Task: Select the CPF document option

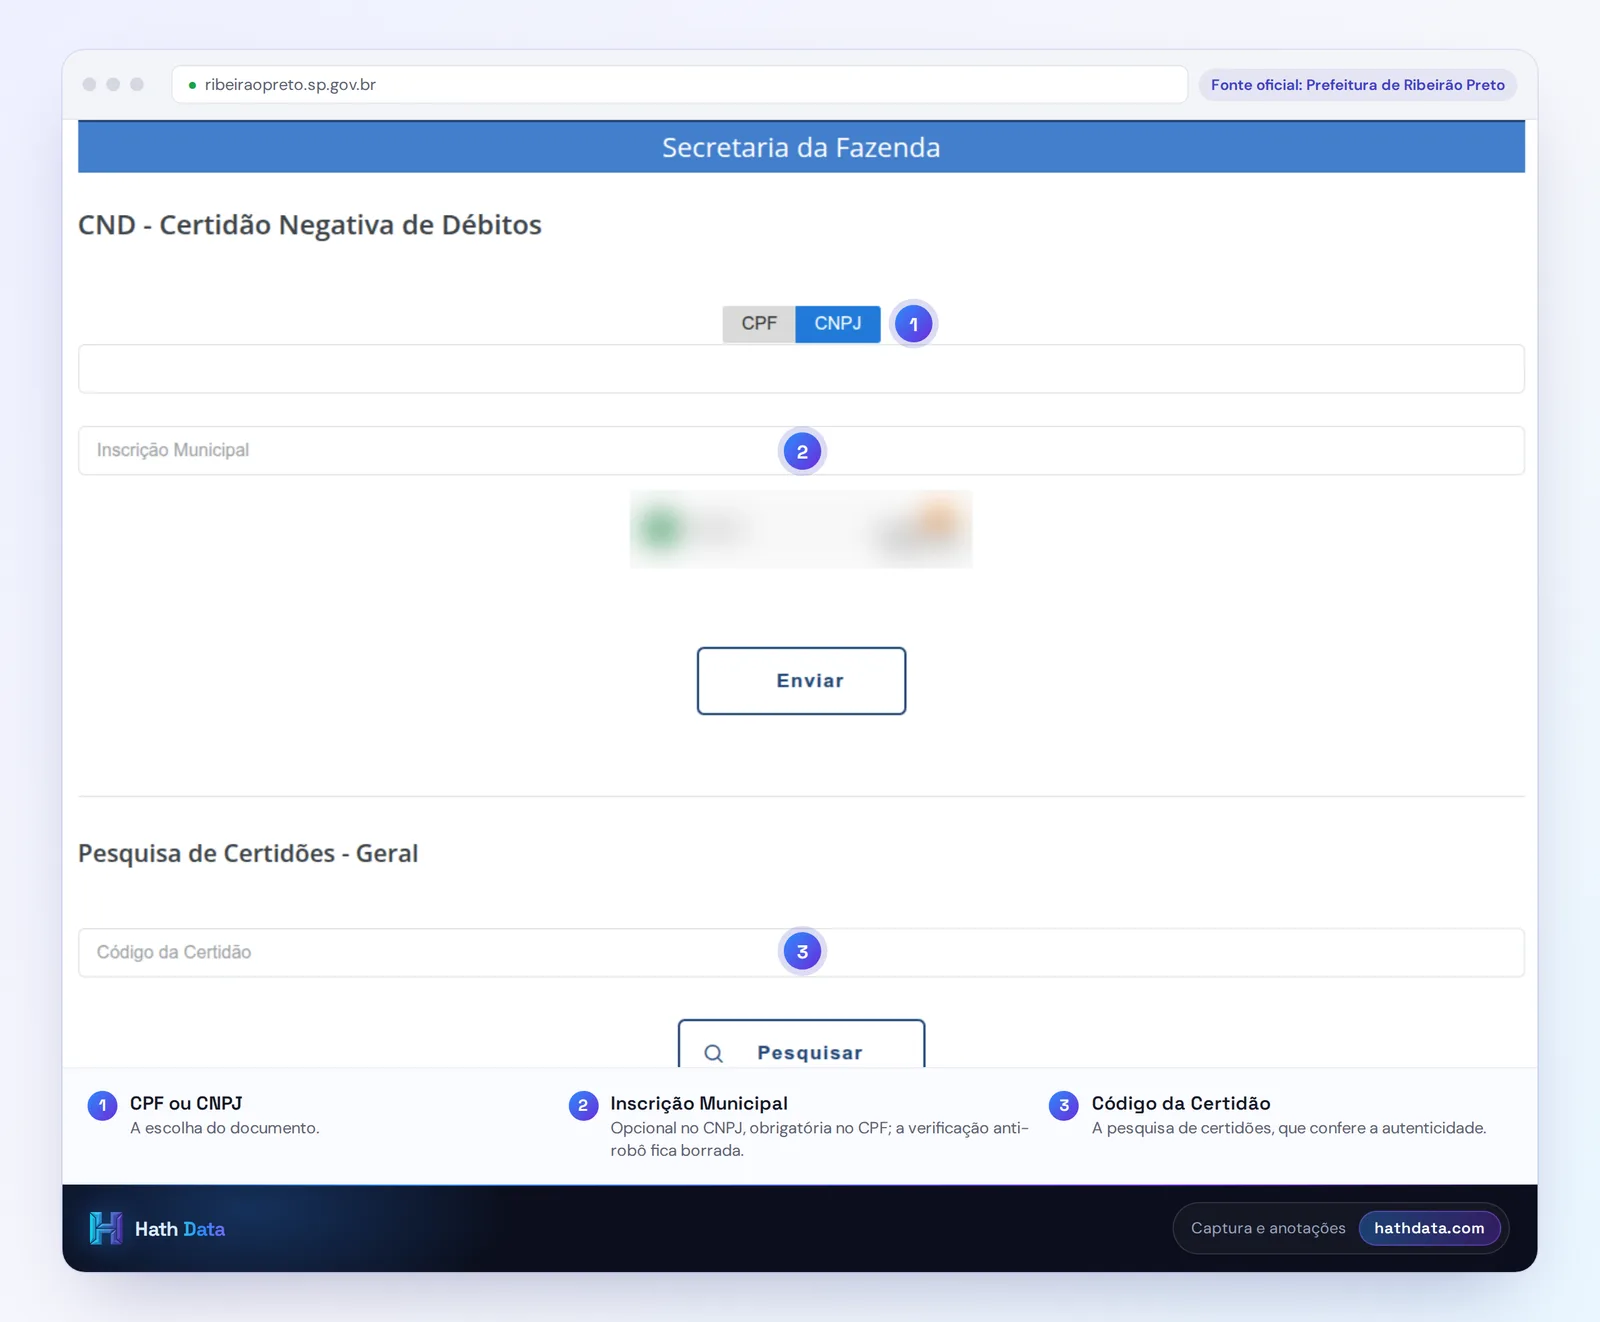Action: (x=759, y=324)
